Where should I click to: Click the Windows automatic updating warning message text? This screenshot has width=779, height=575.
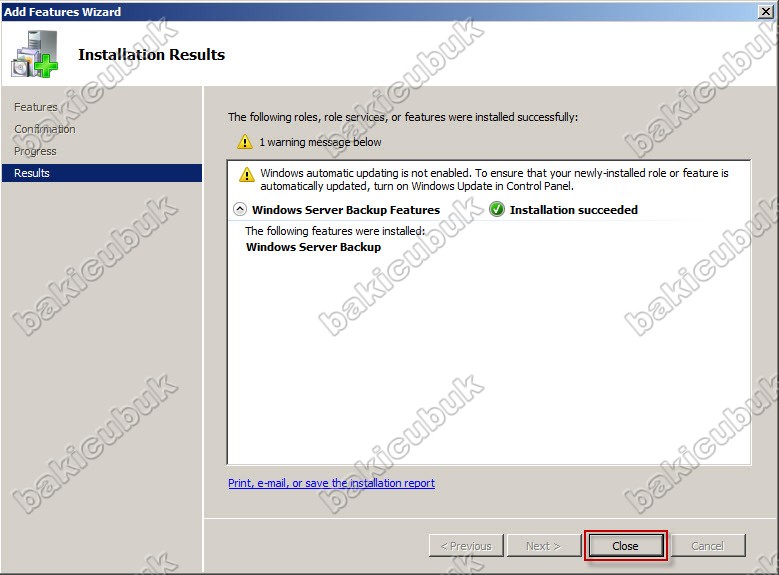pyautogui.click(x=494, y=179)
